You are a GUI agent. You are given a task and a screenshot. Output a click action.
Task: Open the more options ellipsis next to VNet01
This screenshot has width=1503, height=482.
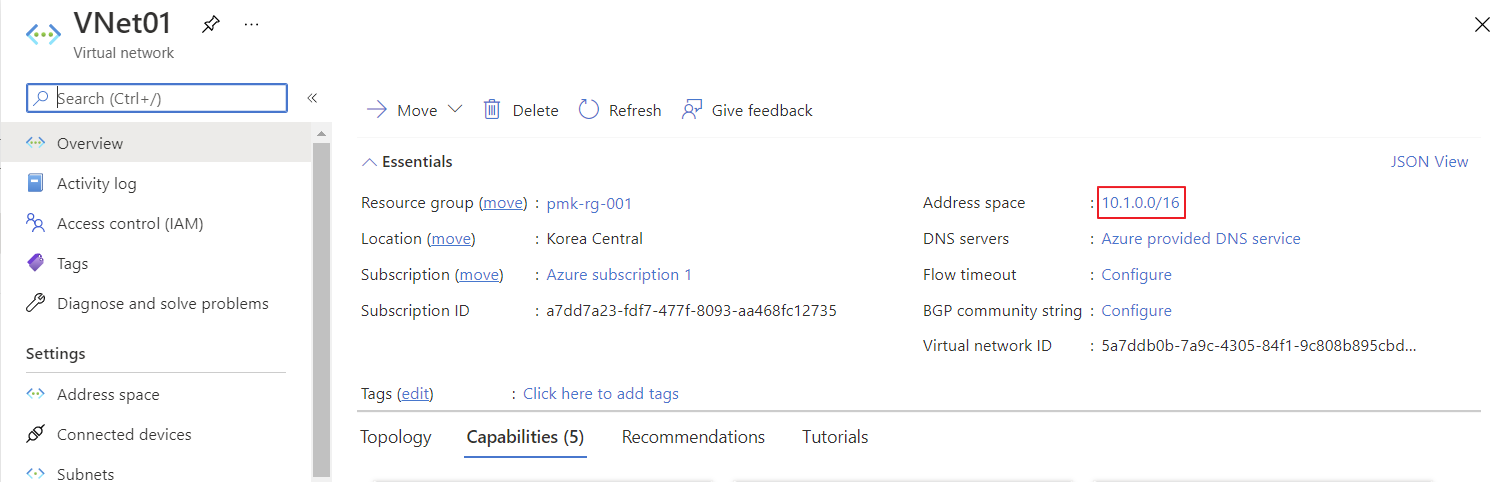pos(252,23)
